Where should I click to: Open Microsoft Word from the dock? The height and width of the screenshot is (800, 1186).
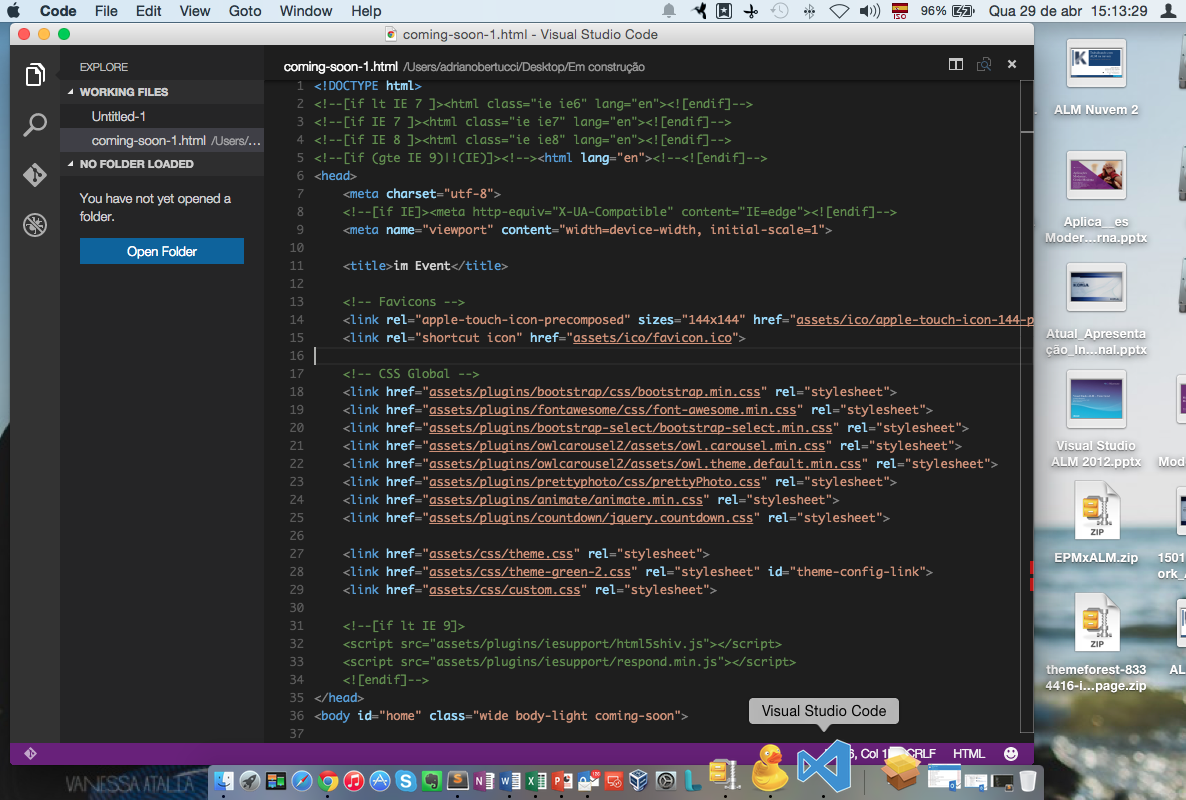click(x=510, y=781)
